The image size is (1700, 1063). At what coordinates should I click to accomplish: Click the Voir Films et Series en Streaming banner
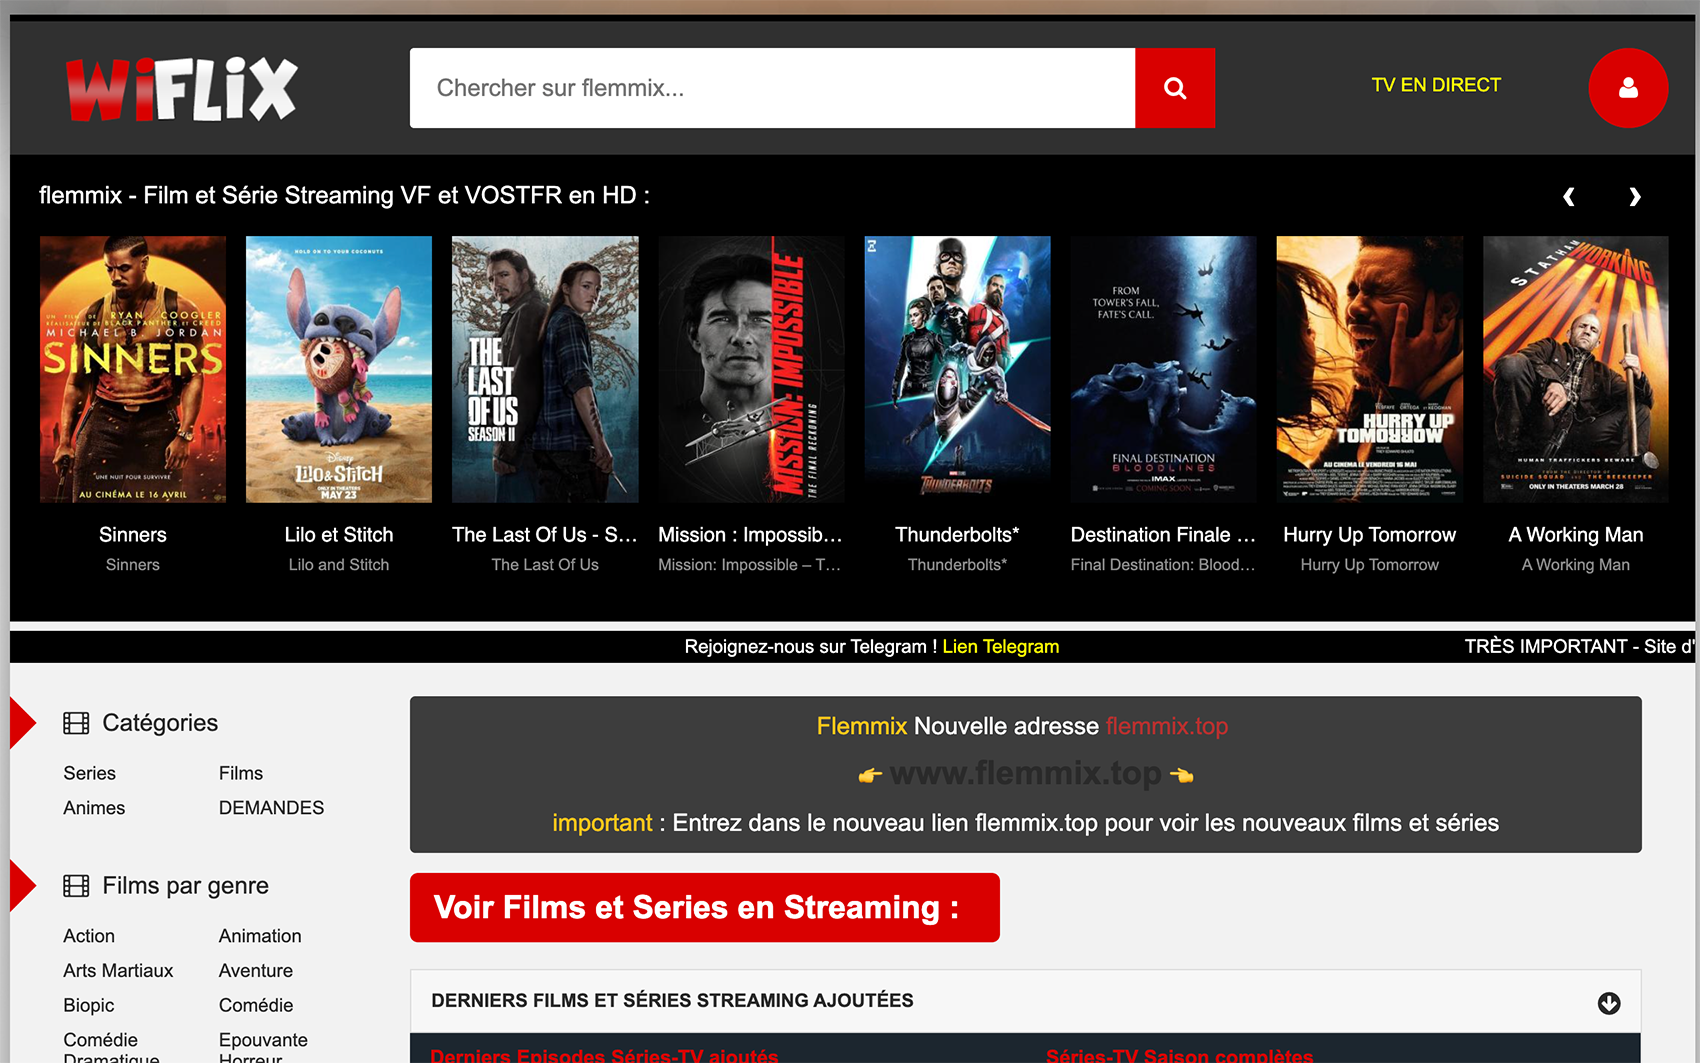705,908
